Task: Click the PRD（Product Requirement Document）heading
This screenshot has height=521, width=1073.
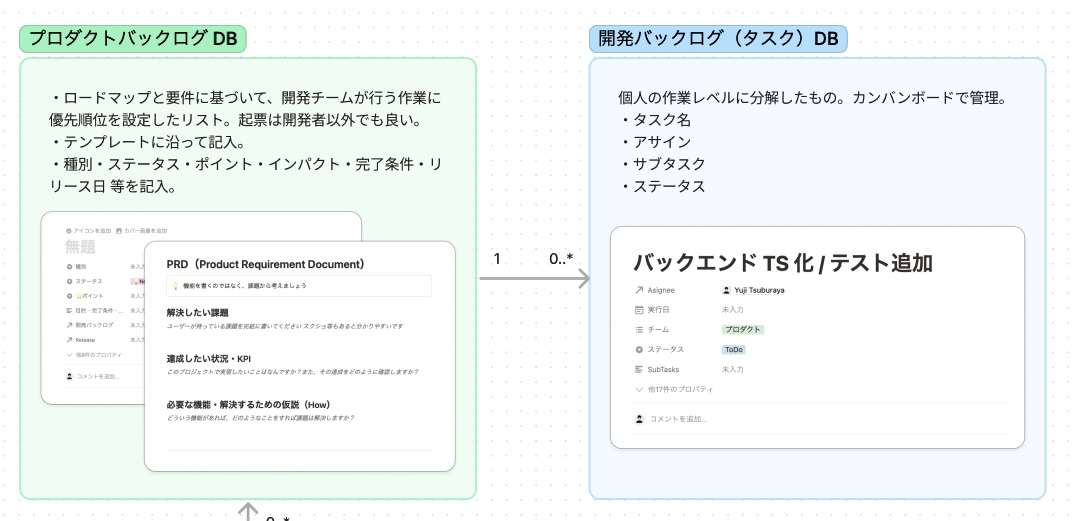Action: pyautogui.click(x=266, y=264)
